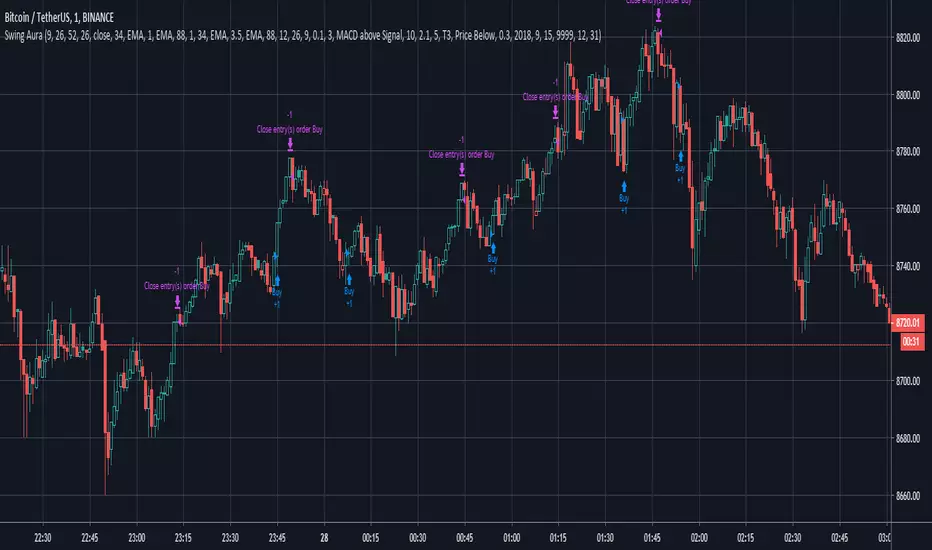This screenshot has width=932, height=550.
Task: Click the 8800.00 price axis label
Action: tap(908, 95)
